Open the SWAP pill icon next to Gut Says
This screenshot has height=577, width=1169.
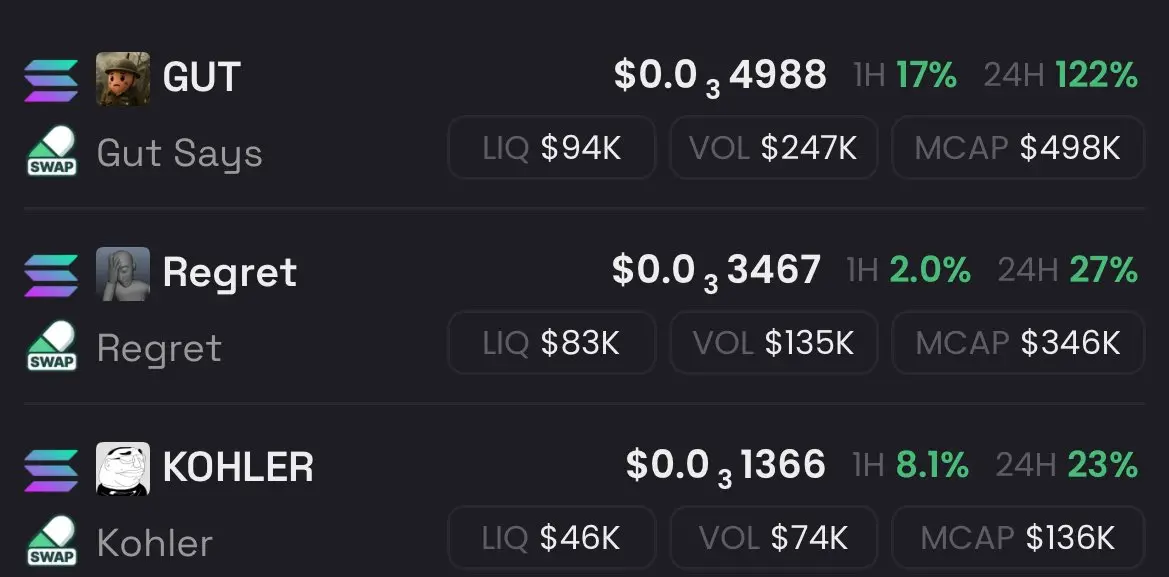[52, 151]
